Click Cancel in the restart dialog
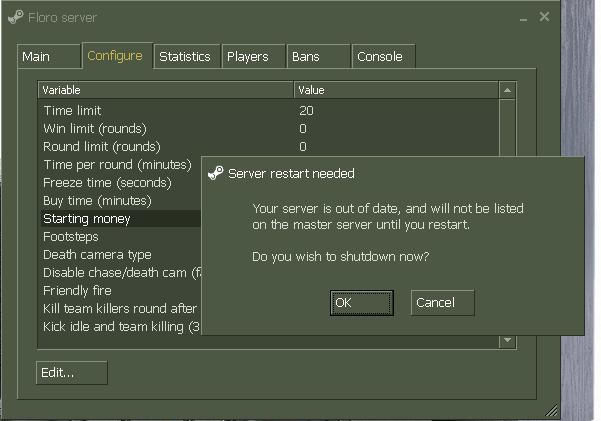The image size is (601, 421). [x=442, y=303]
